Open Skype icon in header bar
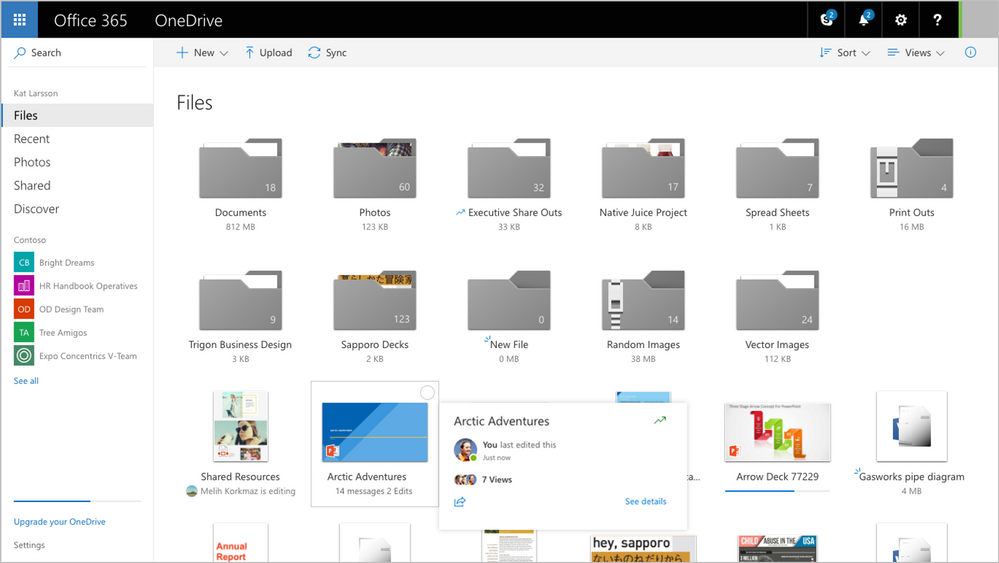The width and height of the screenshot is (999, 563). (826, 20)
